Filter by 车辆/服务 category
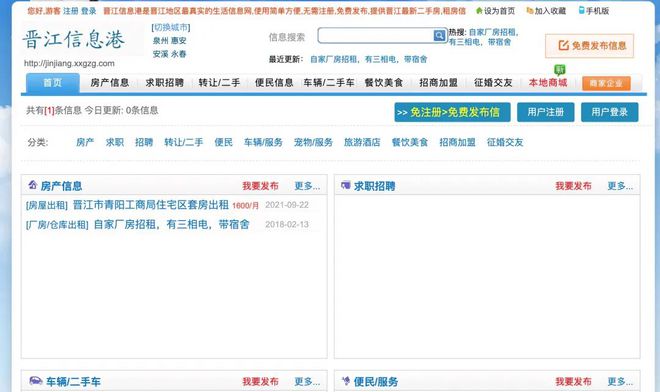This screenshot has width=660, height=392. pos(263,142)
